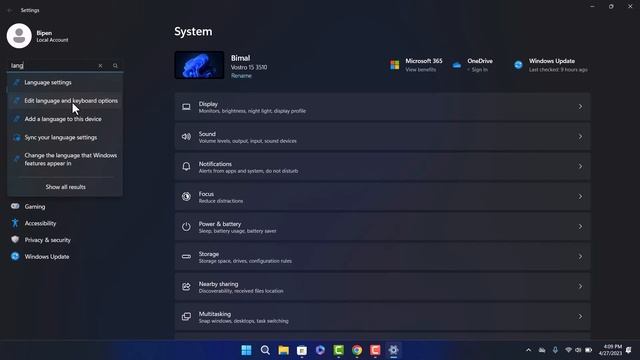This screenshot has width=640, height=360.
Task: Expand the Focus row chevron
Action: click(x=580, y=197)
